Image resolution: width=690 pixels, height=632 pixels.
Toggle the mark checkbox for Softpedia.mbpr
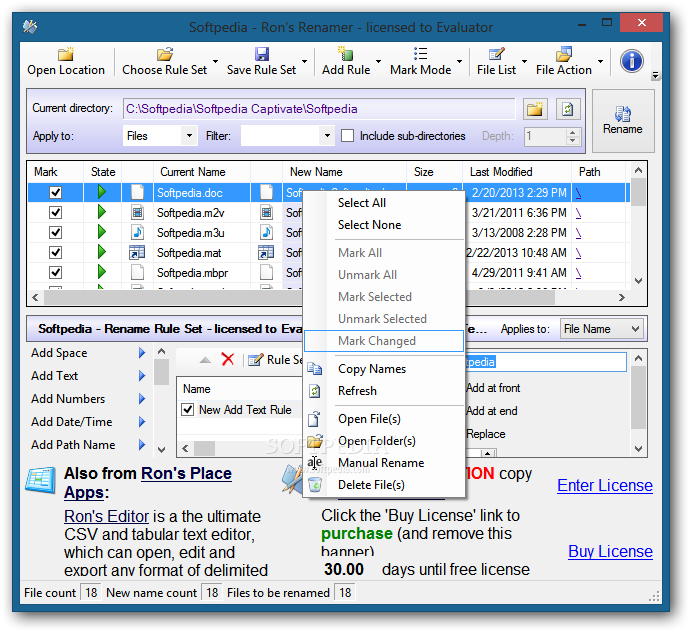coord(55,272)
